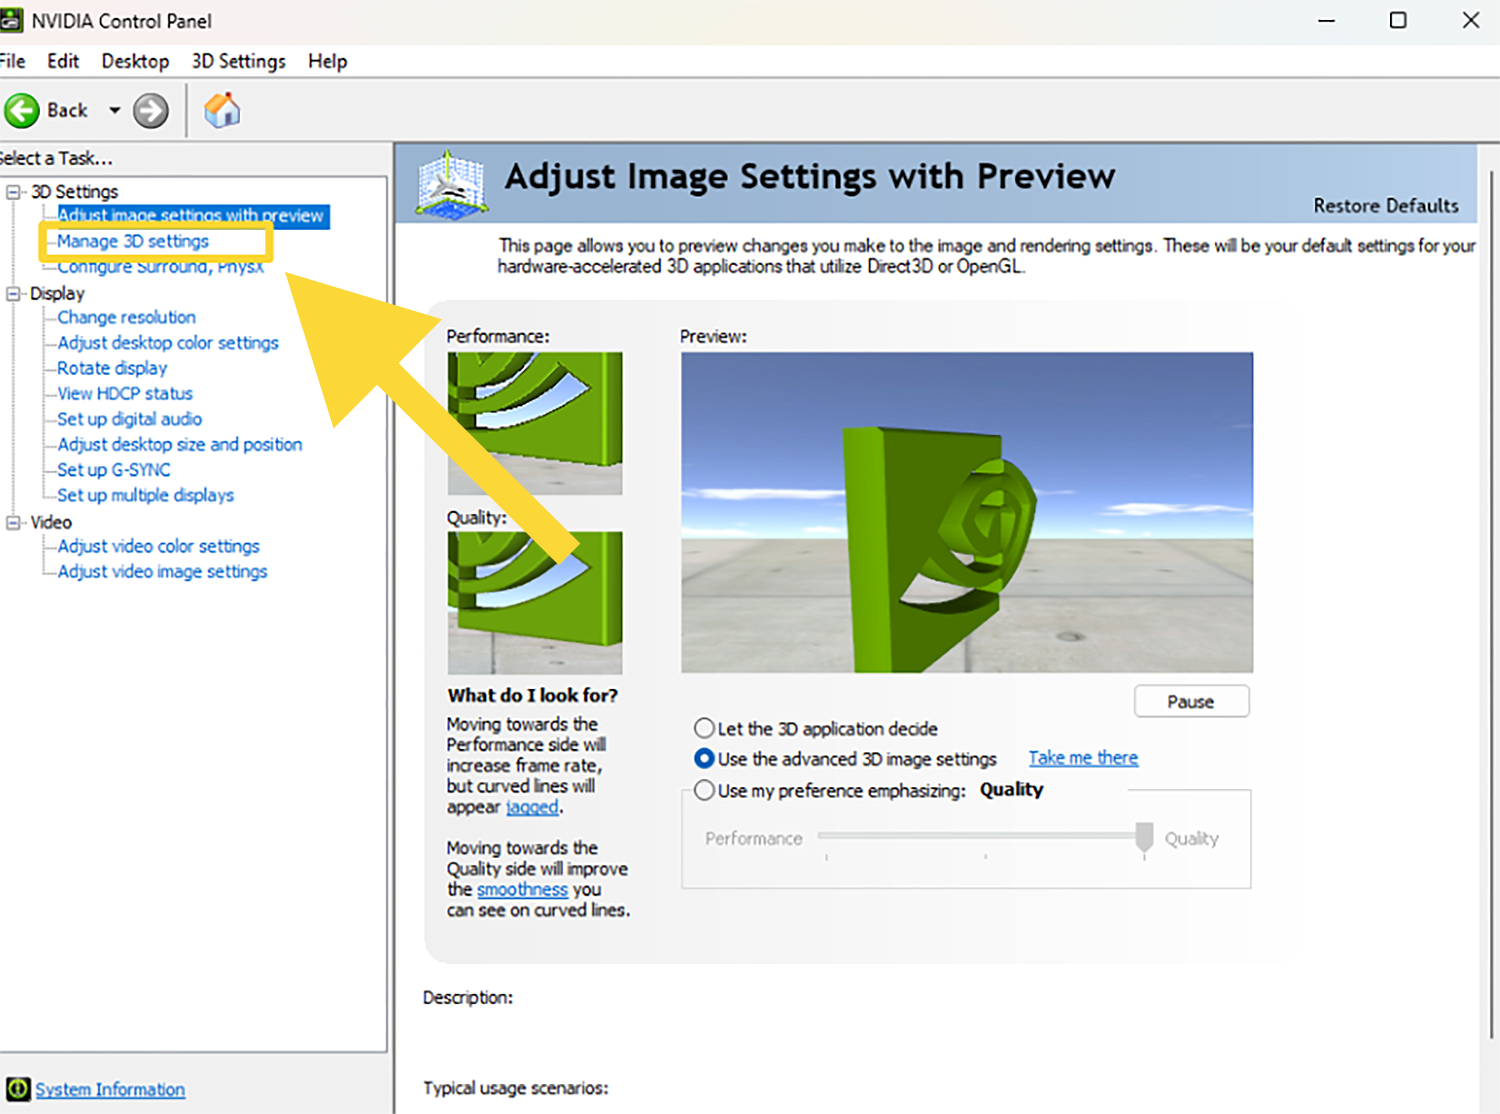This screenshot has height=1114, width=1500.
Task: Select 'Use my preference emphasizing' option
Action: (x=705, y=790)
